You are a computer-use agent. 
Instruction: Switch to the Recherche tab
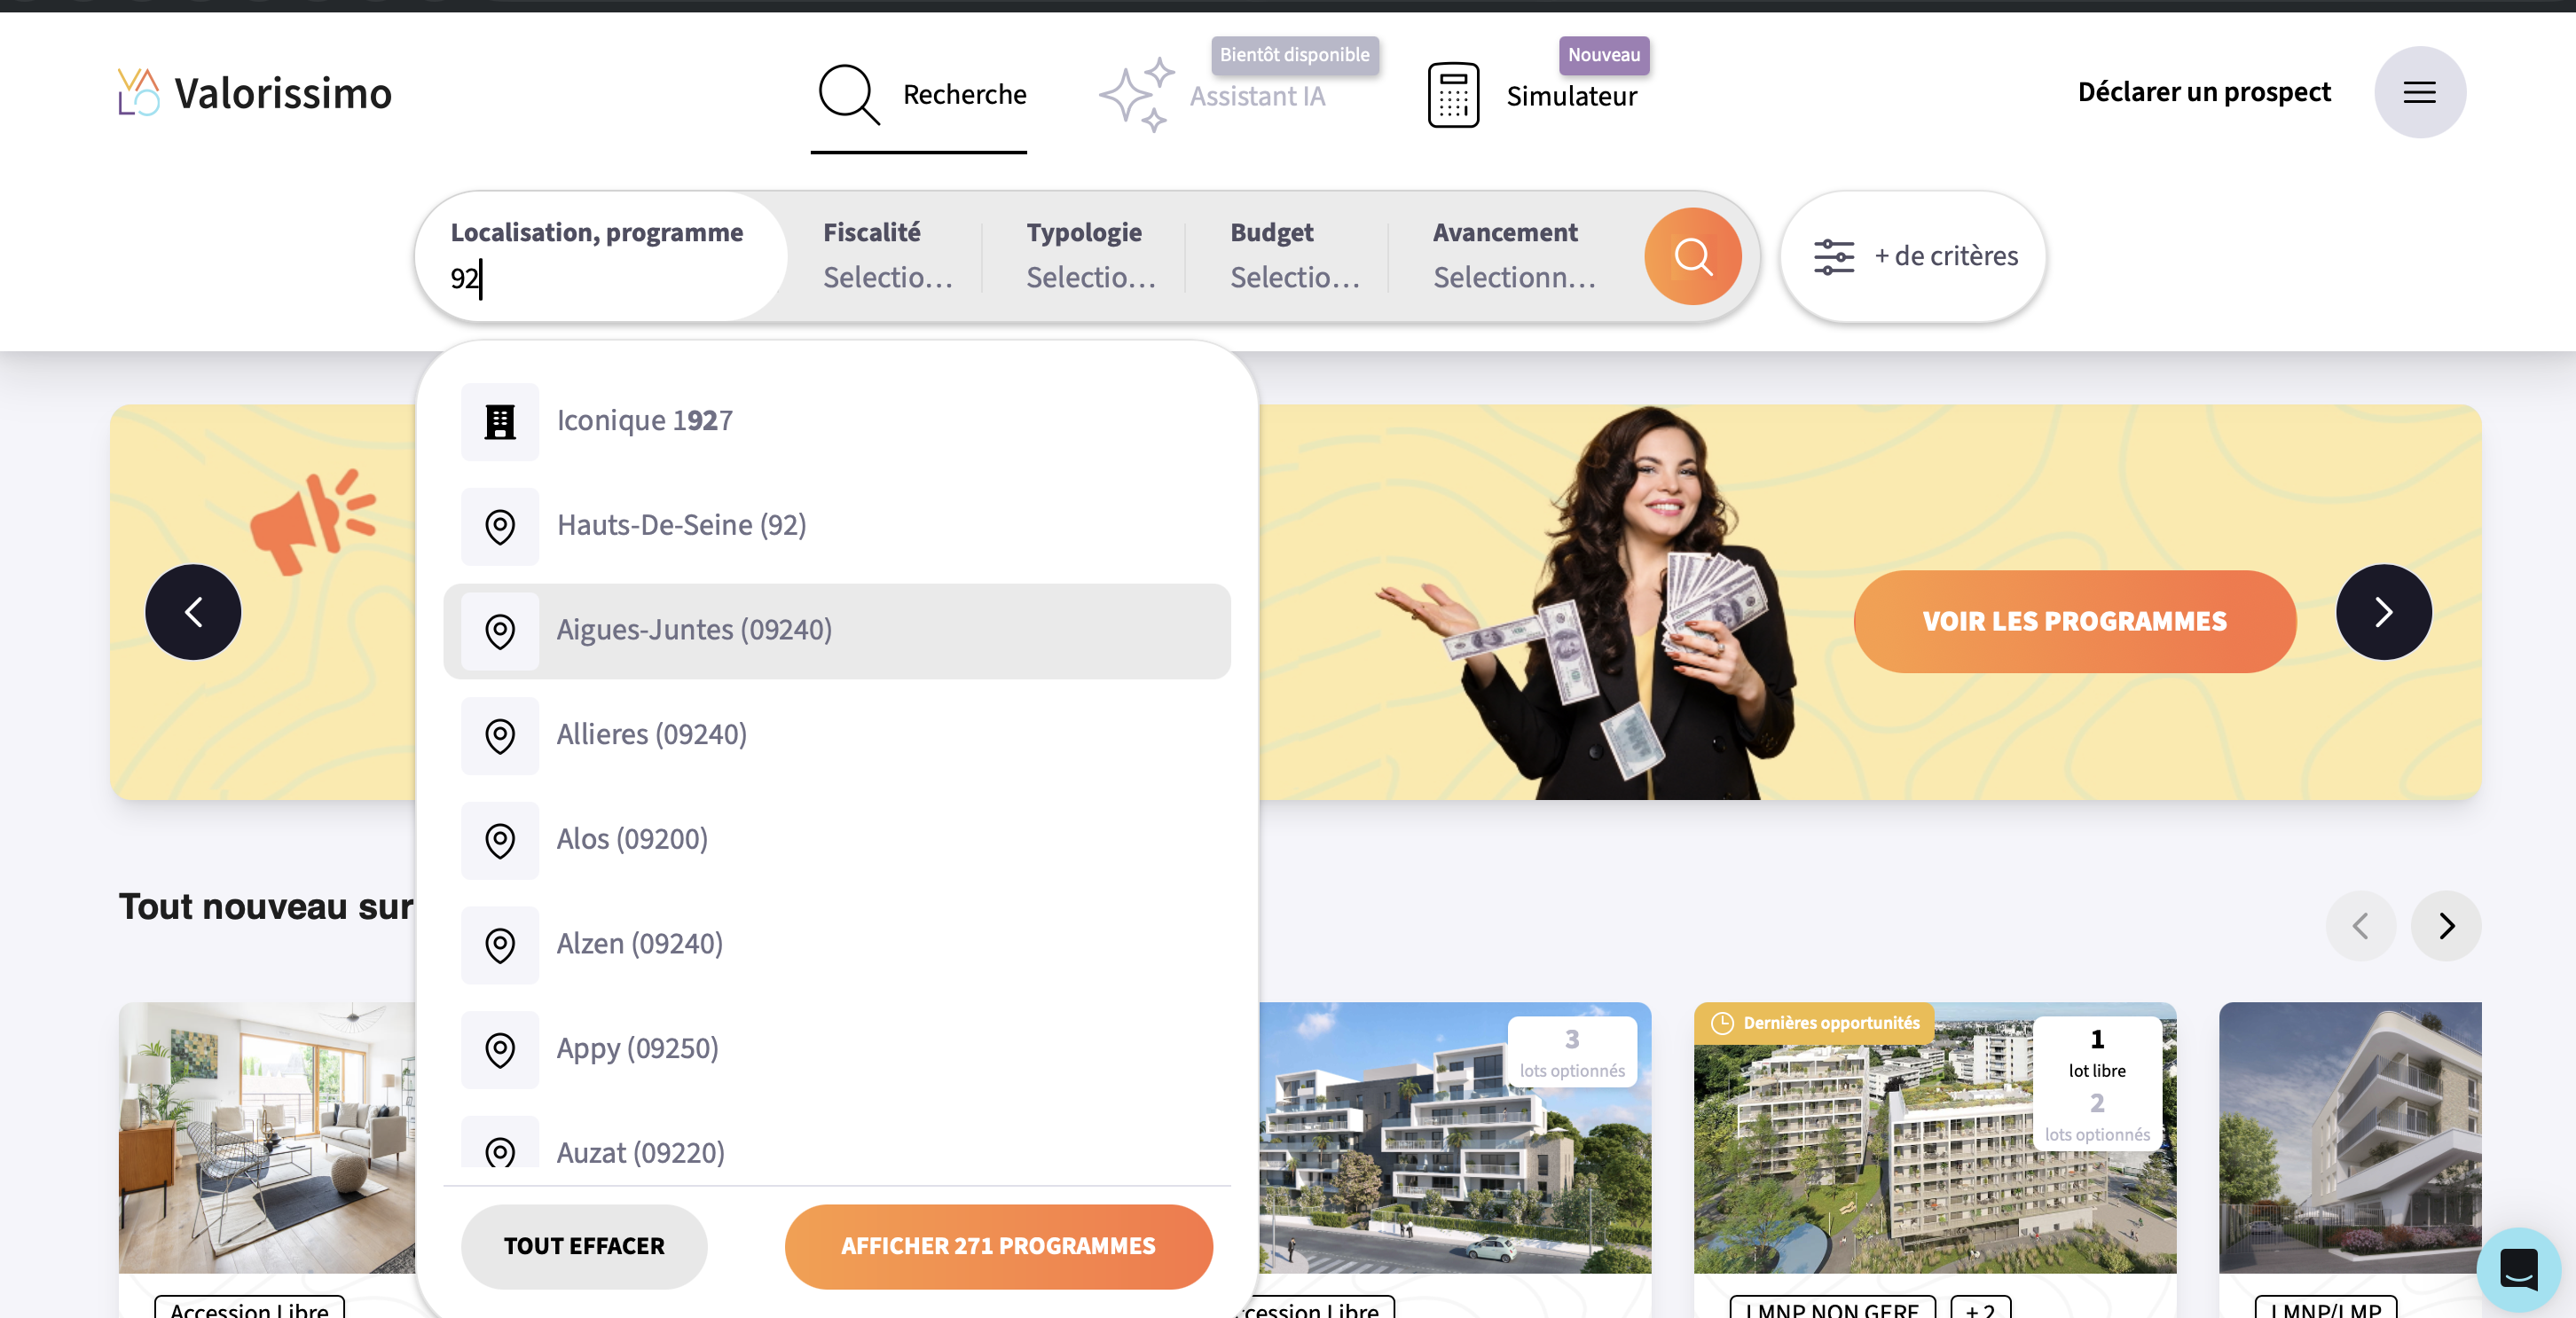920,95
